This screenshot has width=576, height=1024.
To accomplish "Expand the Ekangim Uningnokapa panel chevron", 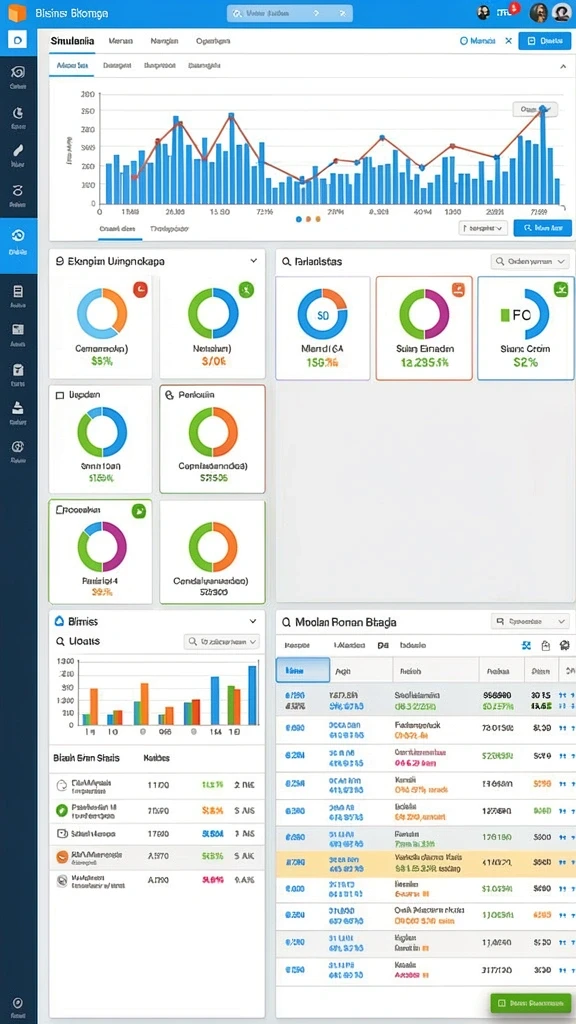I will click(253, 261).
